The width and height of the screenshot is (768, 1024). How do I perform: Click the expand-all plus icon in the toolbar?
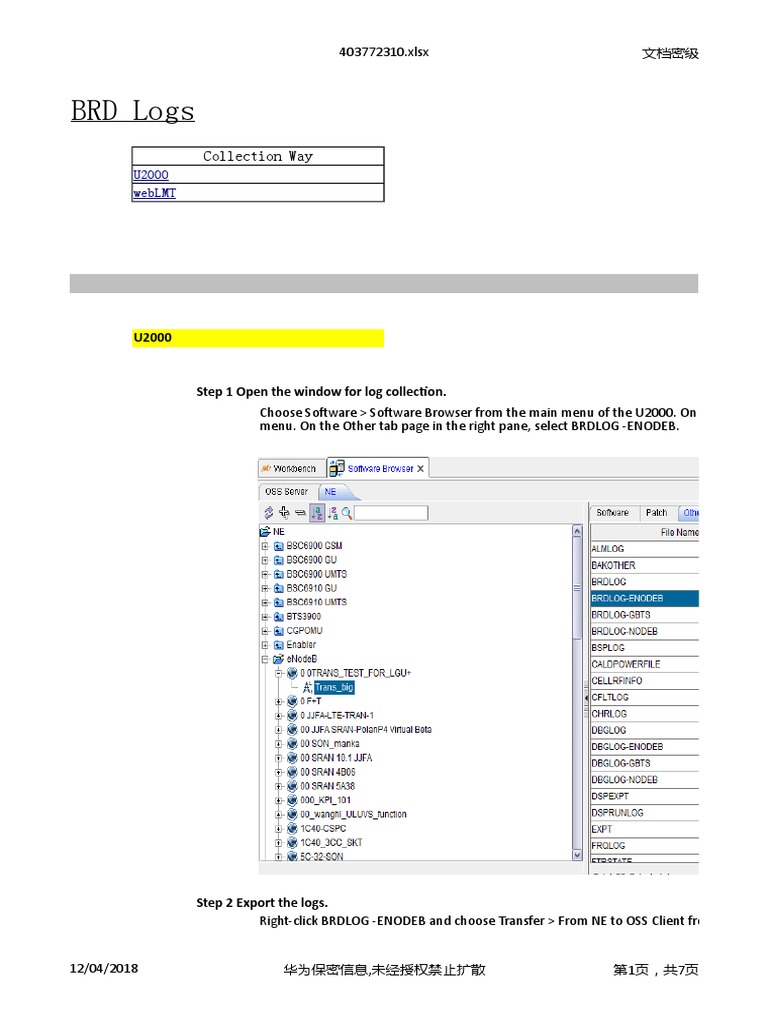[284, 513]
